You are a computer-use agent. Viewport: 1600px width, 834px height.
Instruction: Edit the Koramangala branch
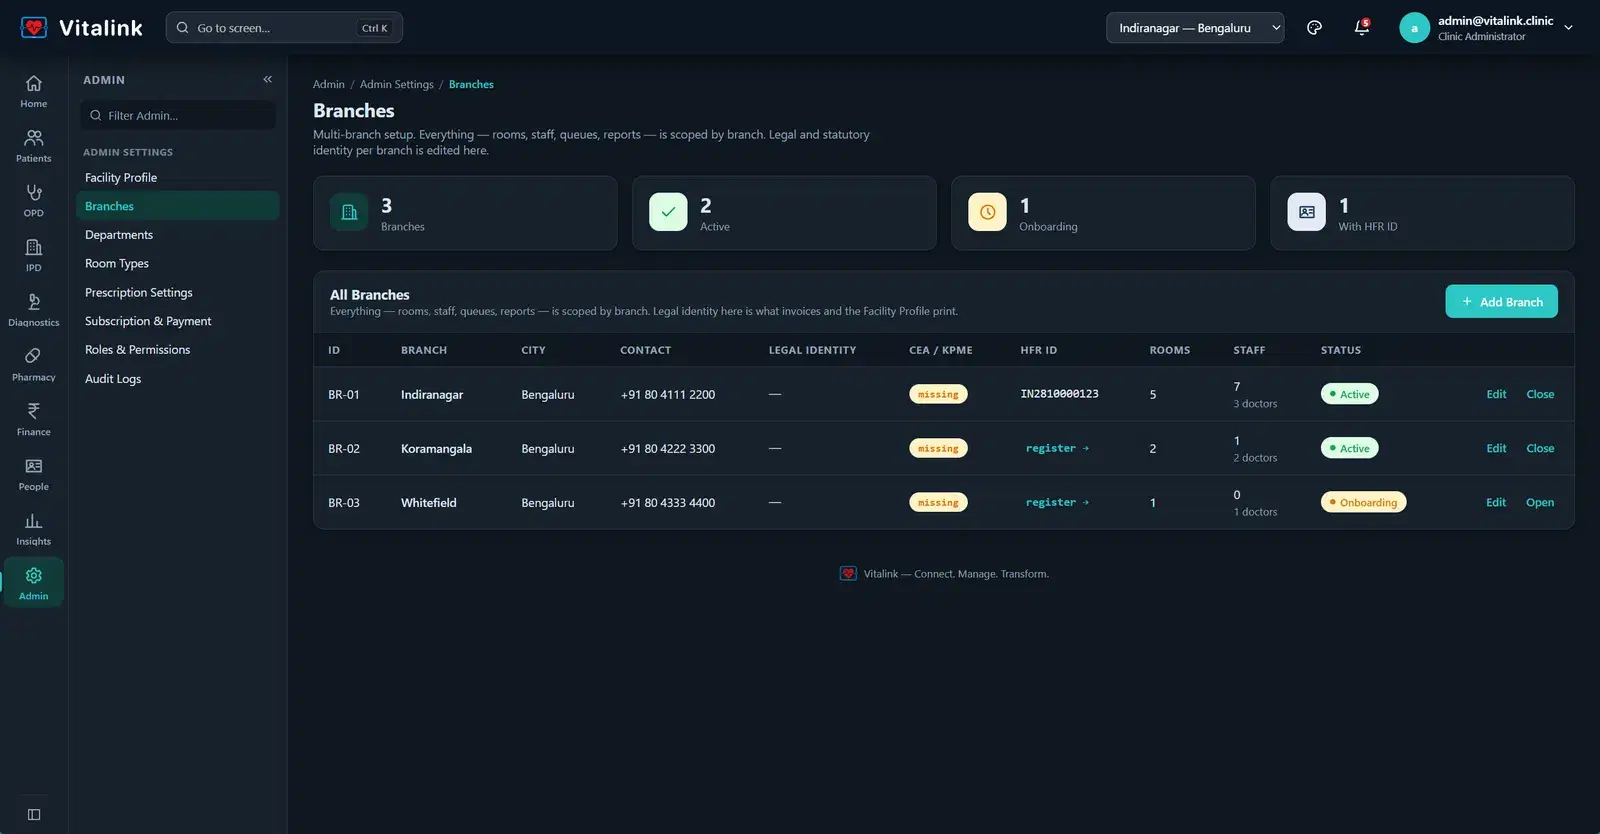pos(1496,448)
